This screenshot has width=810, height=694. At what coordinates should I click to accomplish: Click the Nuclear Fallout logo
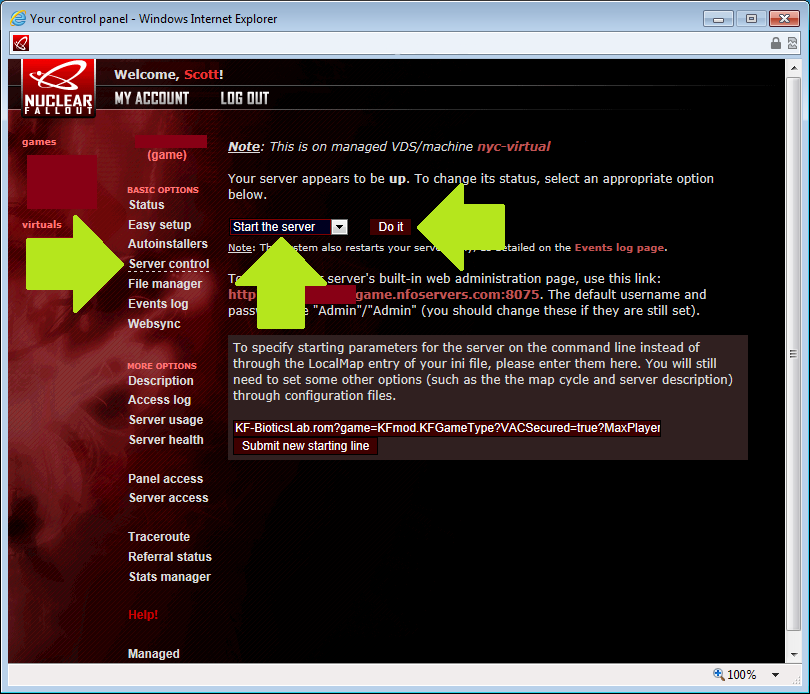(59, 88)
